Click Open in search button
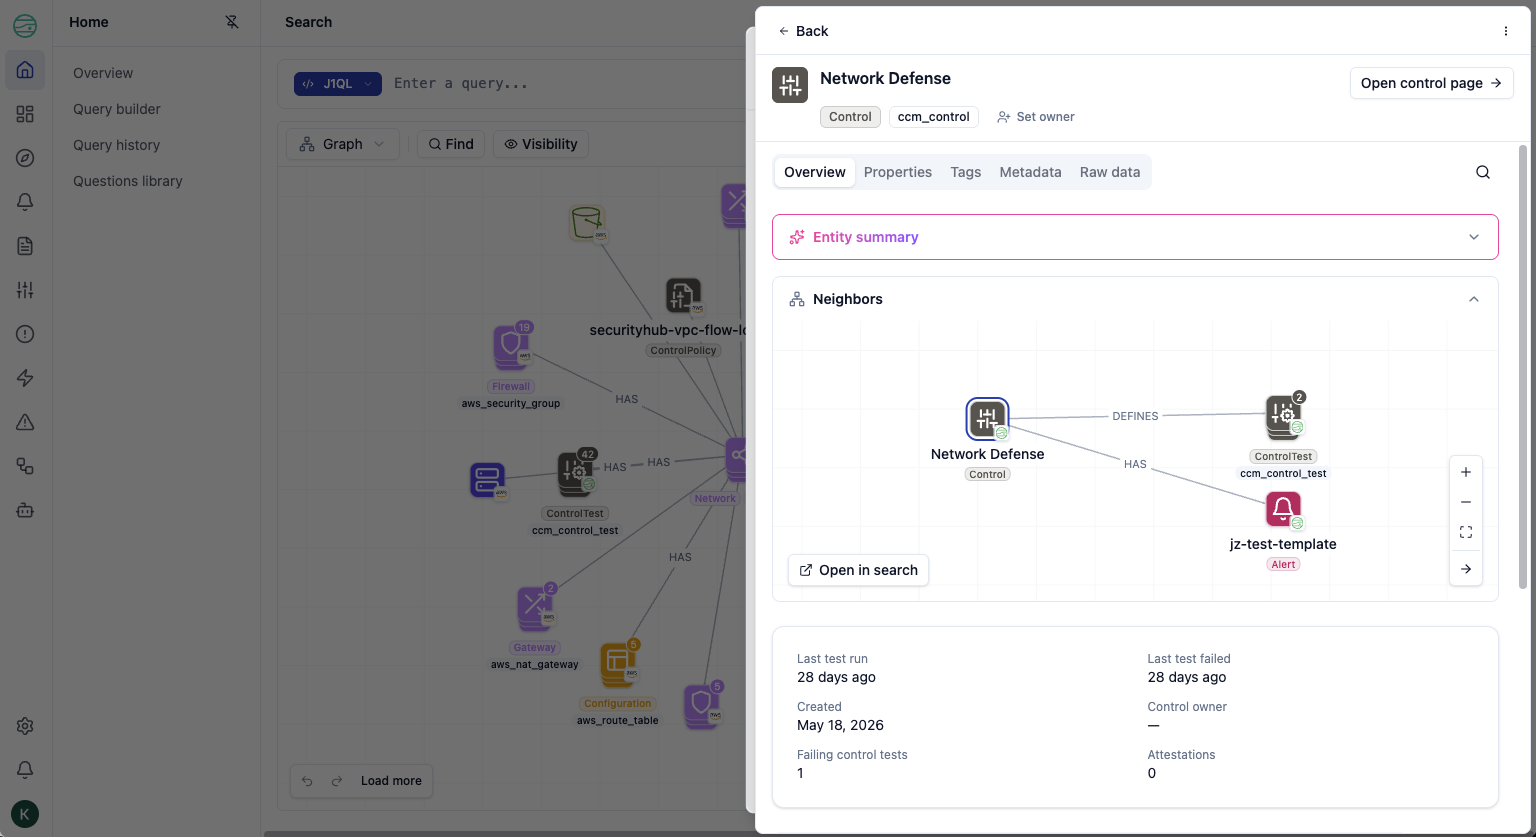 [x=858, y=570]
